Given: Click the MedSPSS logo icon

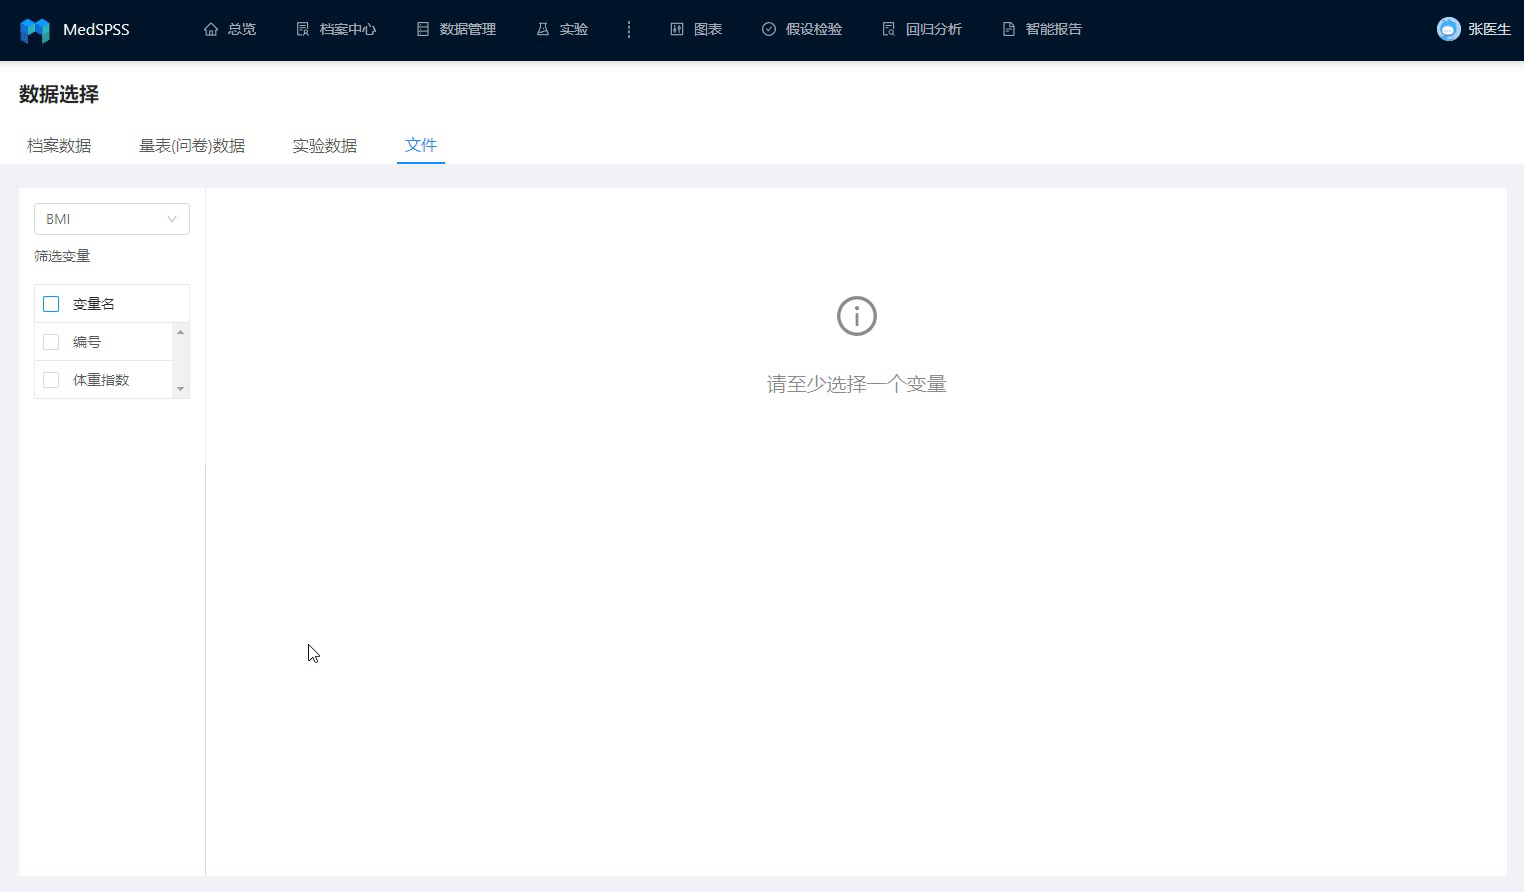Looking at the screenshot, I should (35, 30).
